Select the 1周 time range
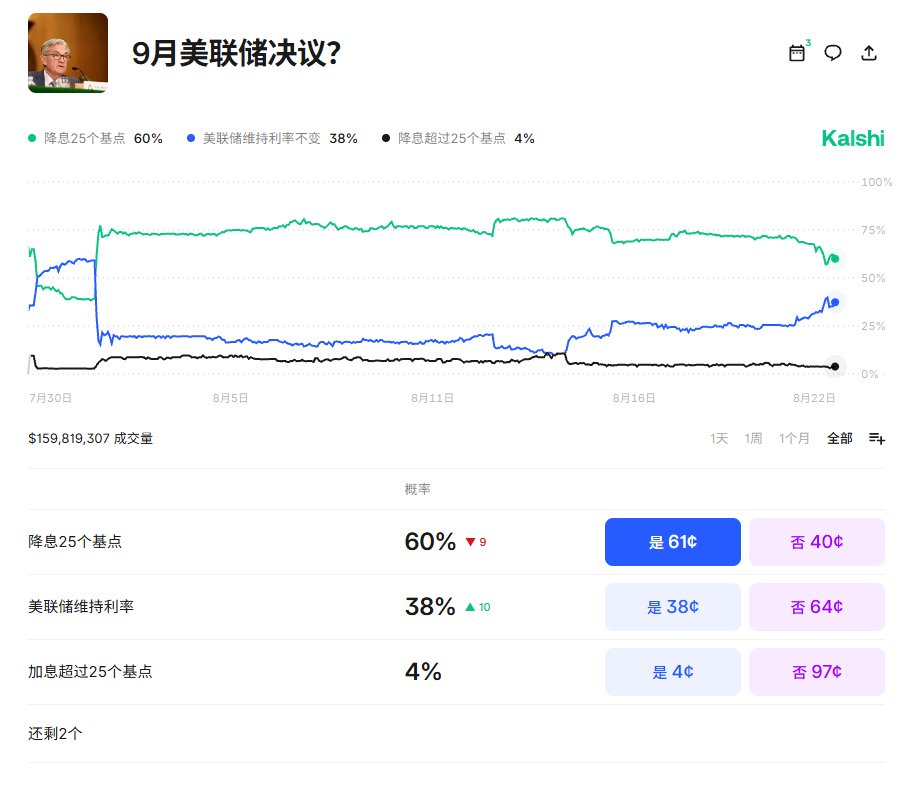This screenshot has width=914, height=785. tap(753, 438)
